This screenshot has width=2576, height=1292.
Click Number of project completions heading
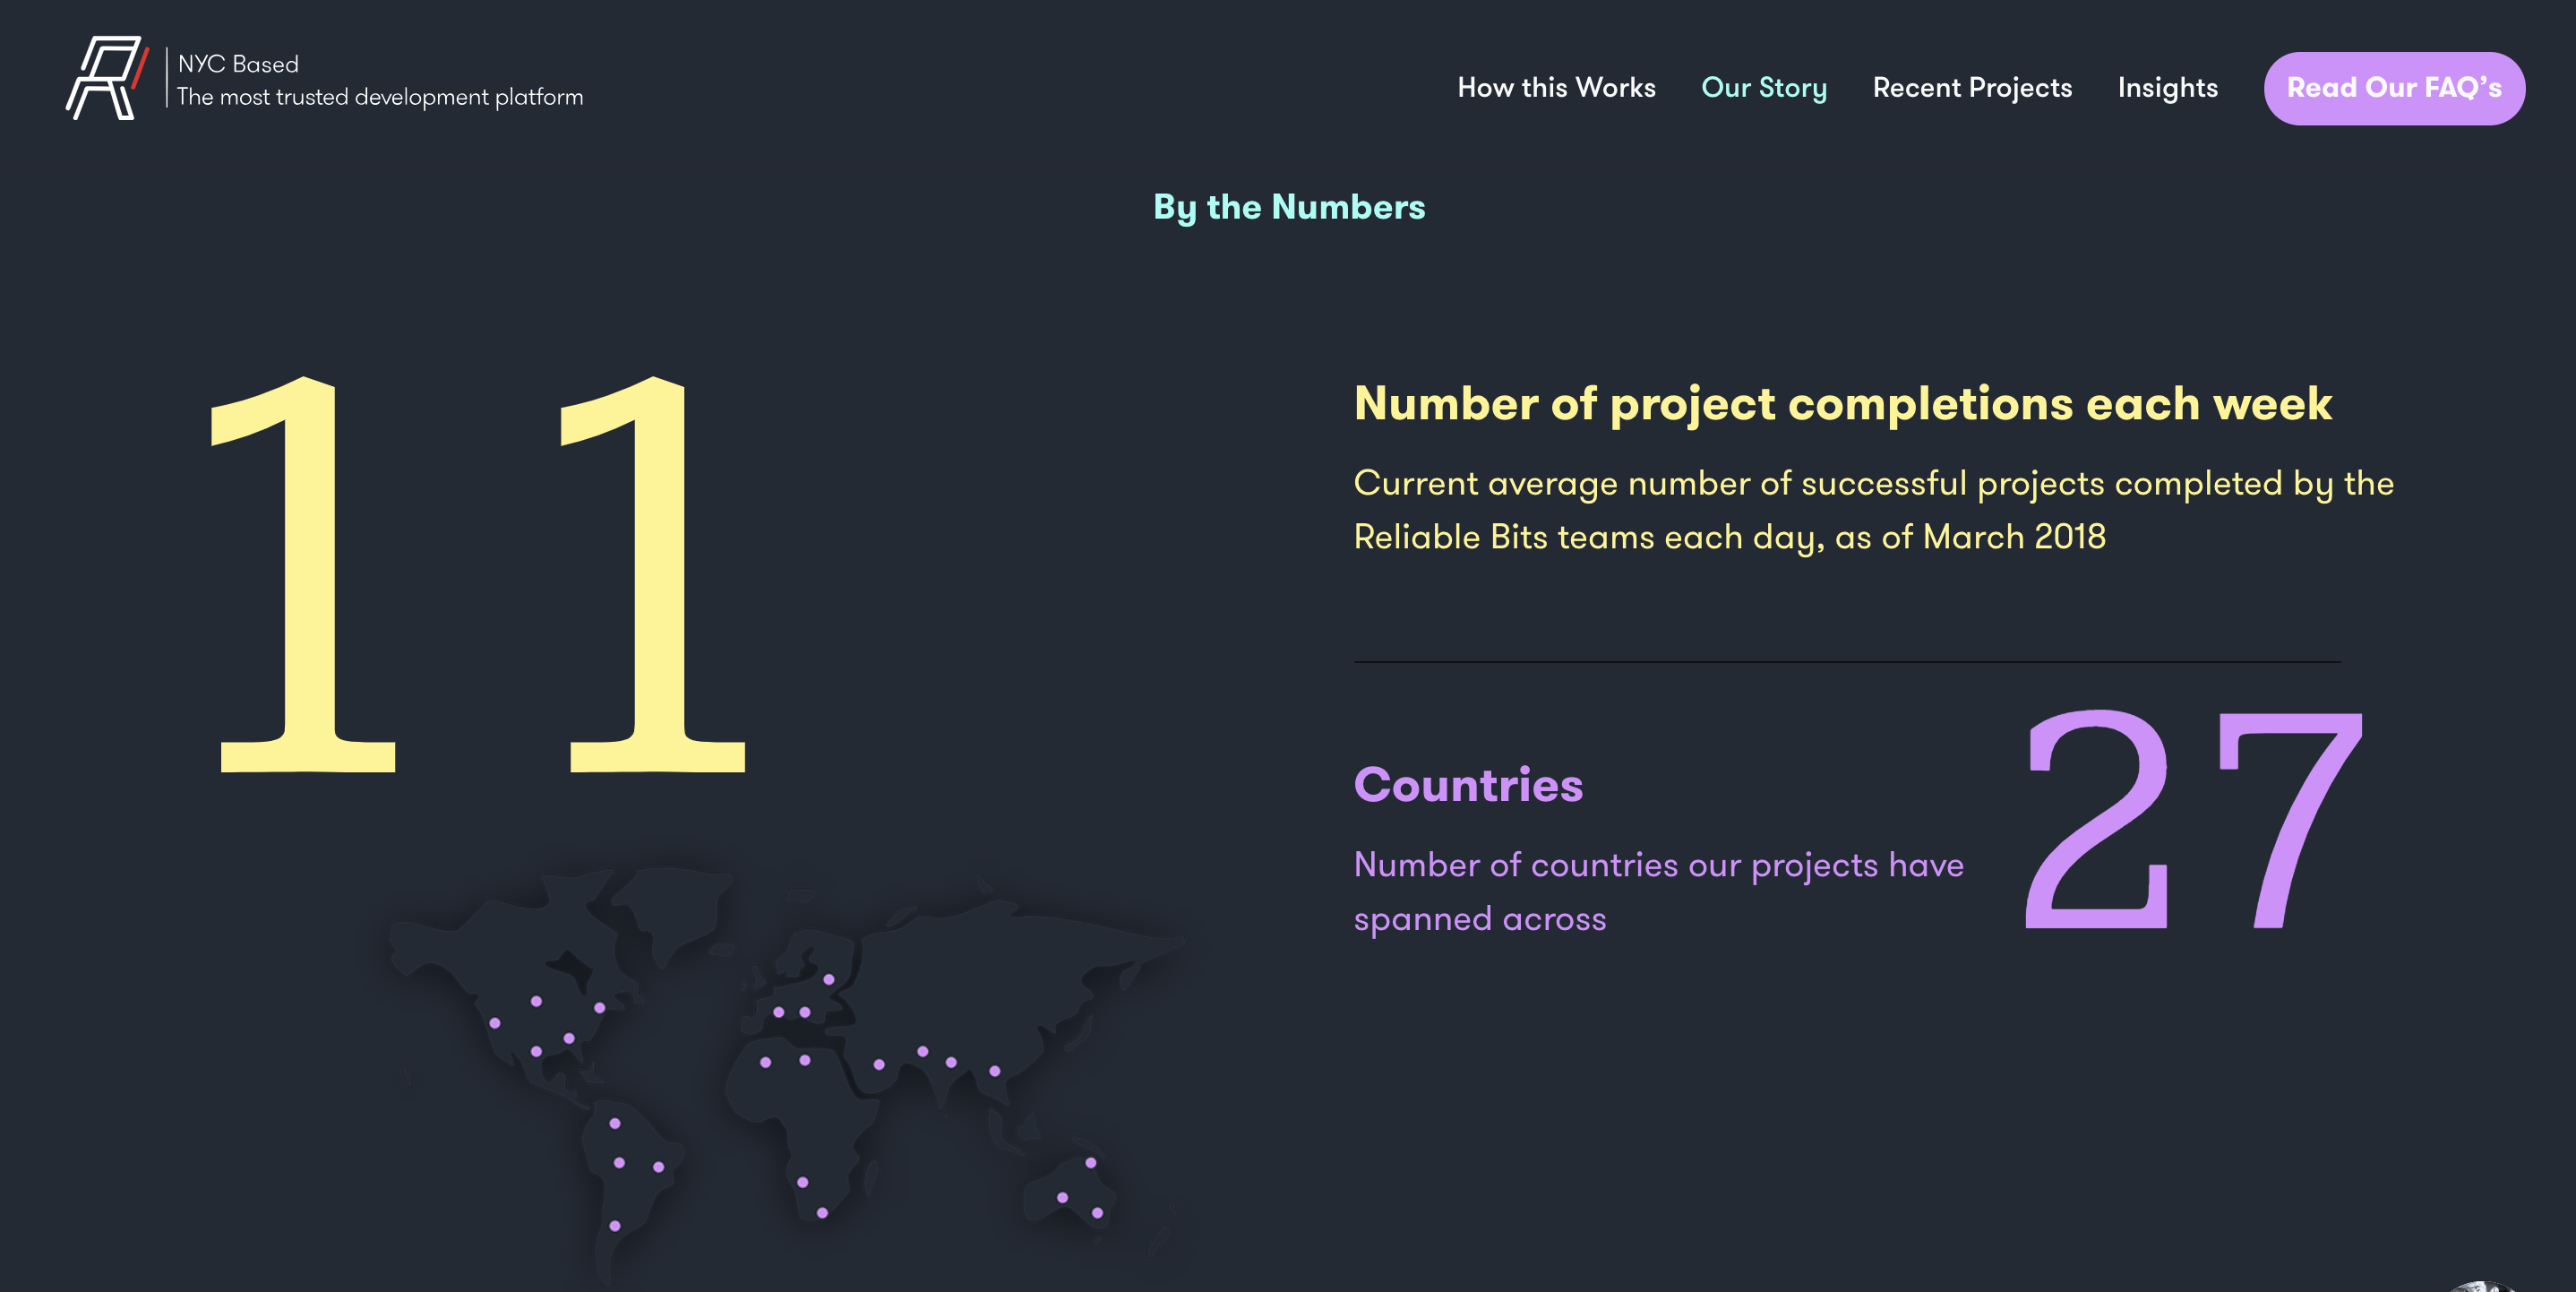pyautogui.click(x=1842, y=404)
